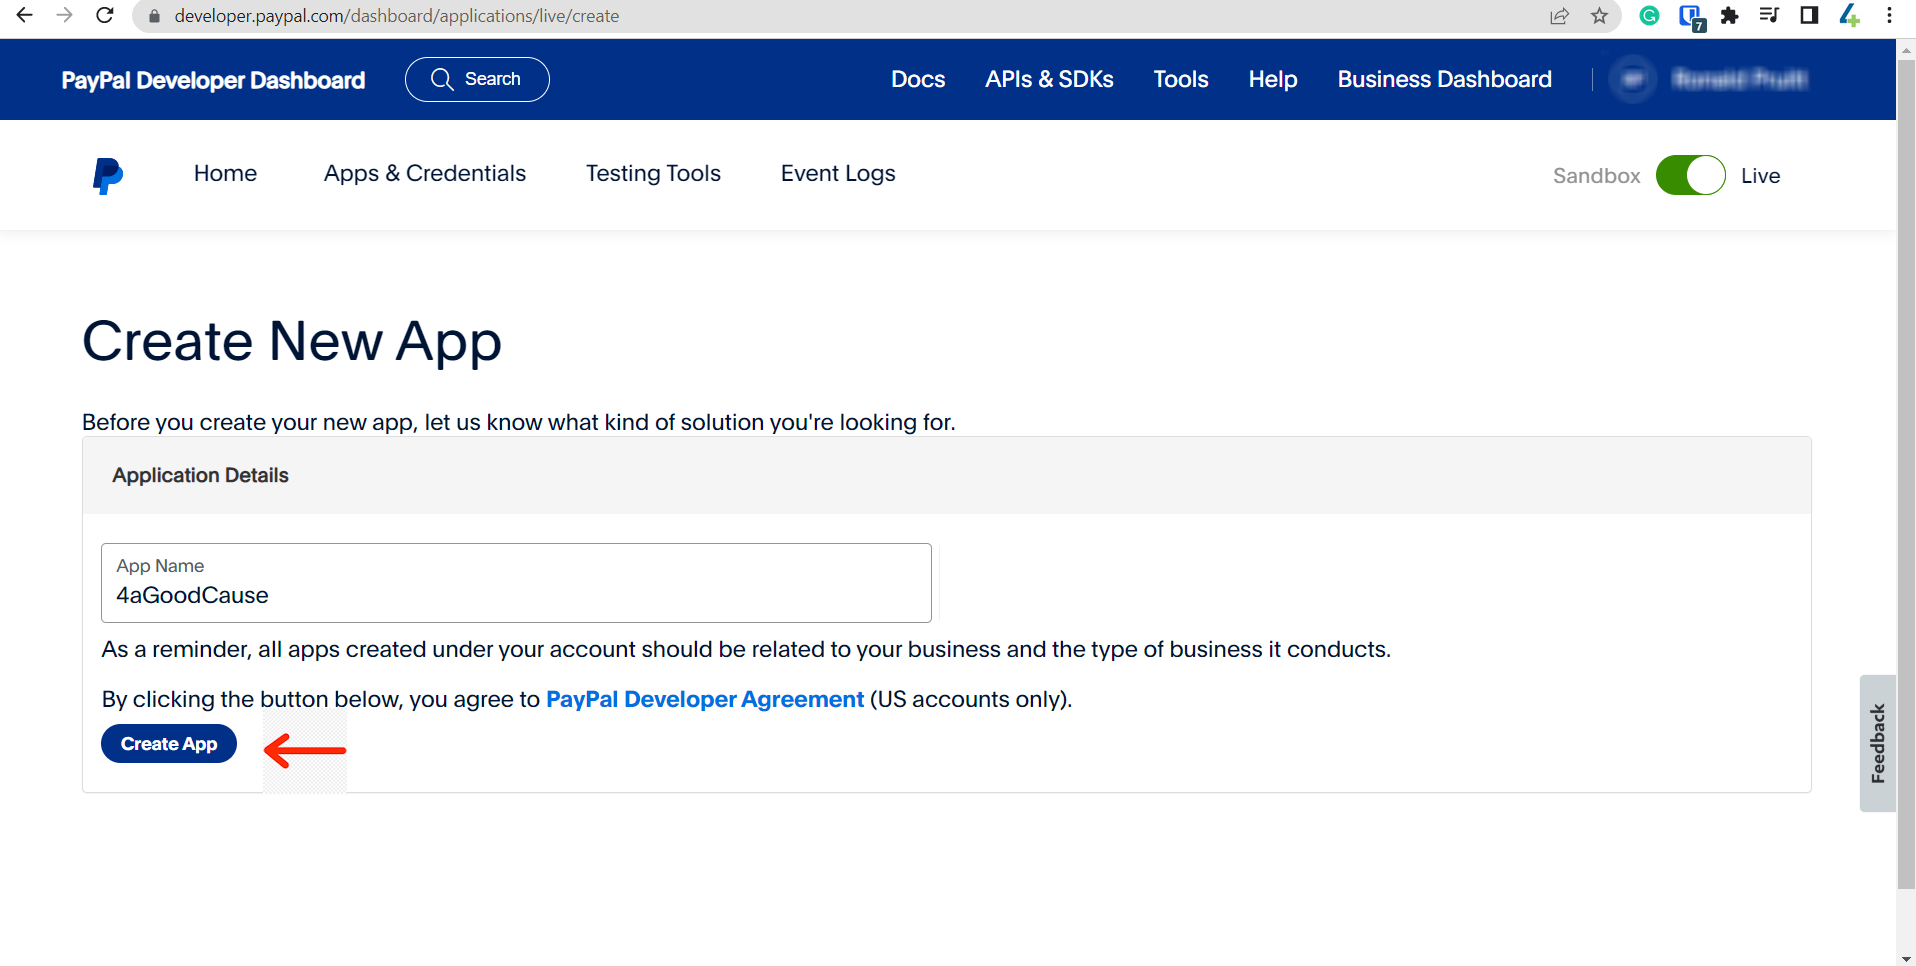Open the browser side panel icon

pyautogui.click(x=1809, y=16)
